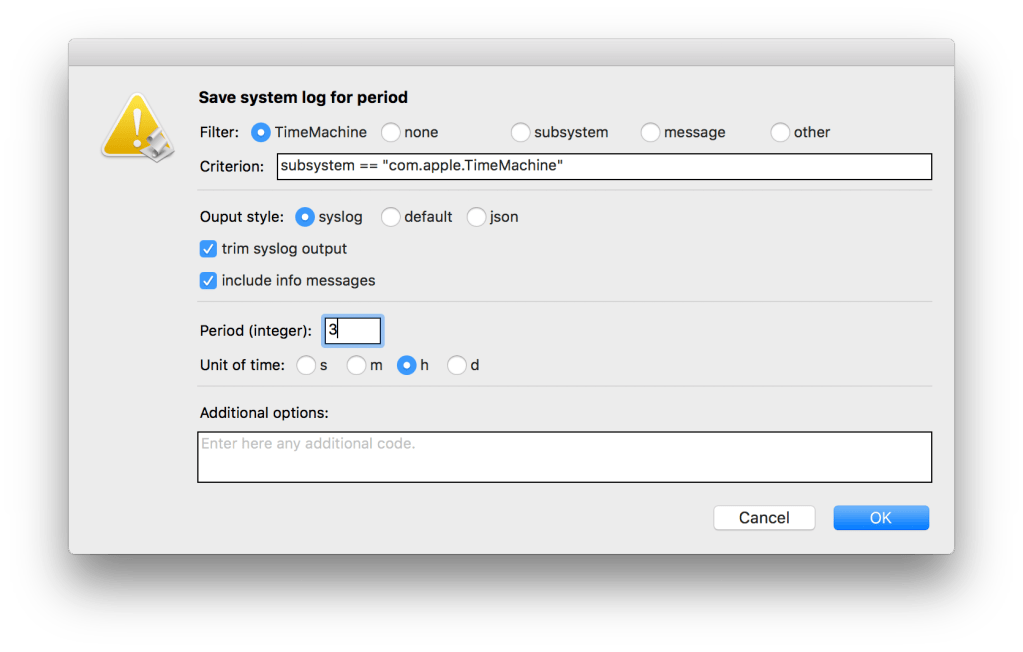Click the Additional options text area

point(564,457)
